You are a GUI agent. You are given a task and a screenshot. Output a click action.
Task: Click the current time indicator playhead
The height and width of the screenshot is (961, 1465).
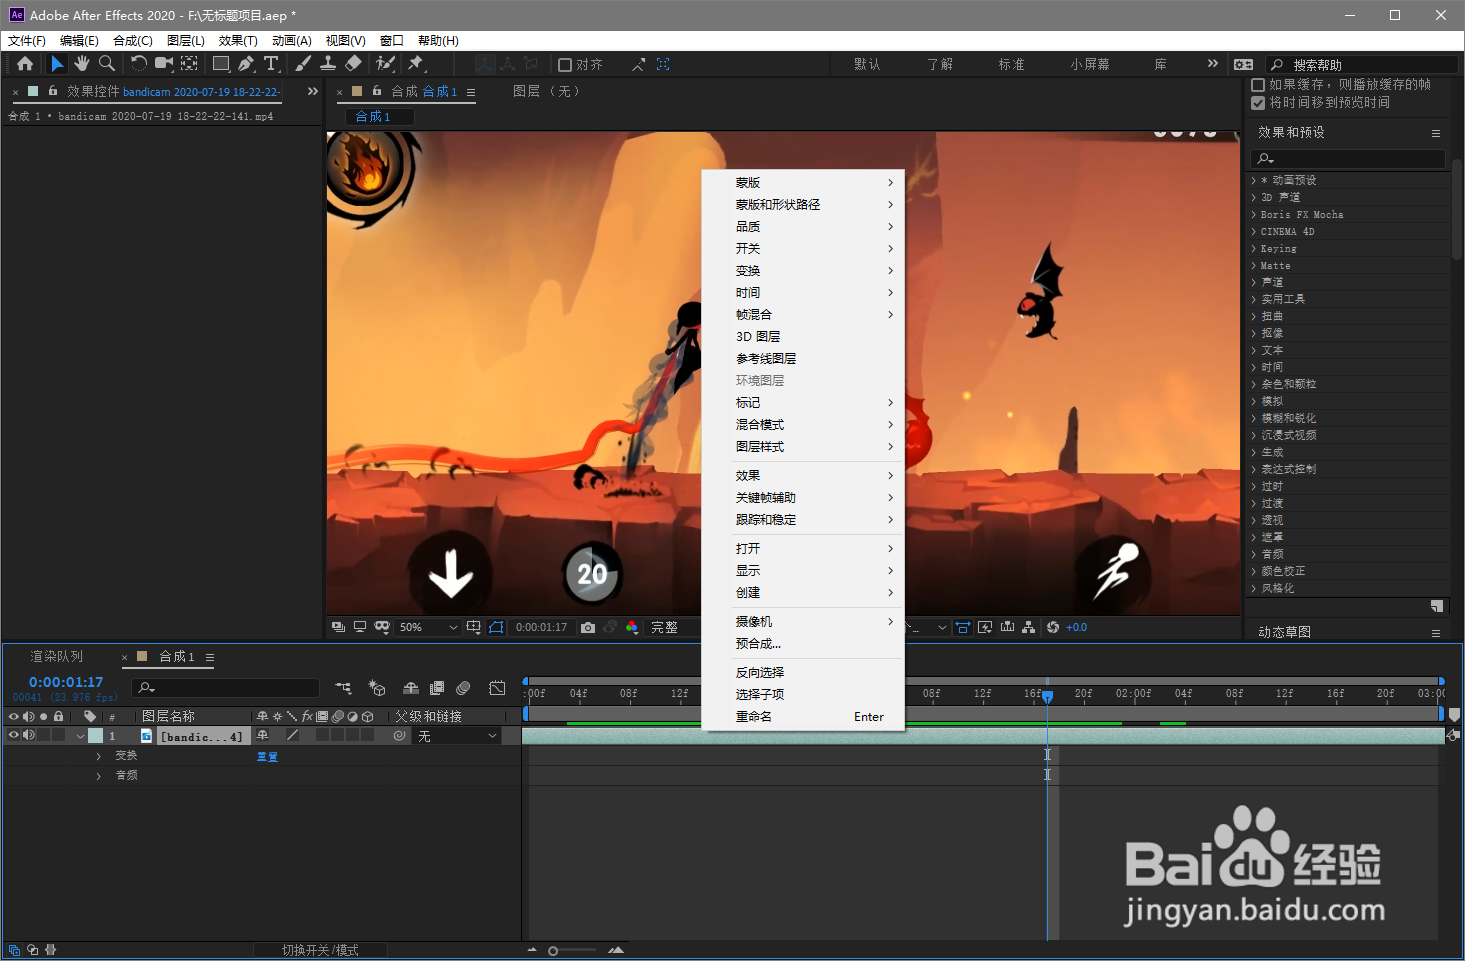[1047, 696]
